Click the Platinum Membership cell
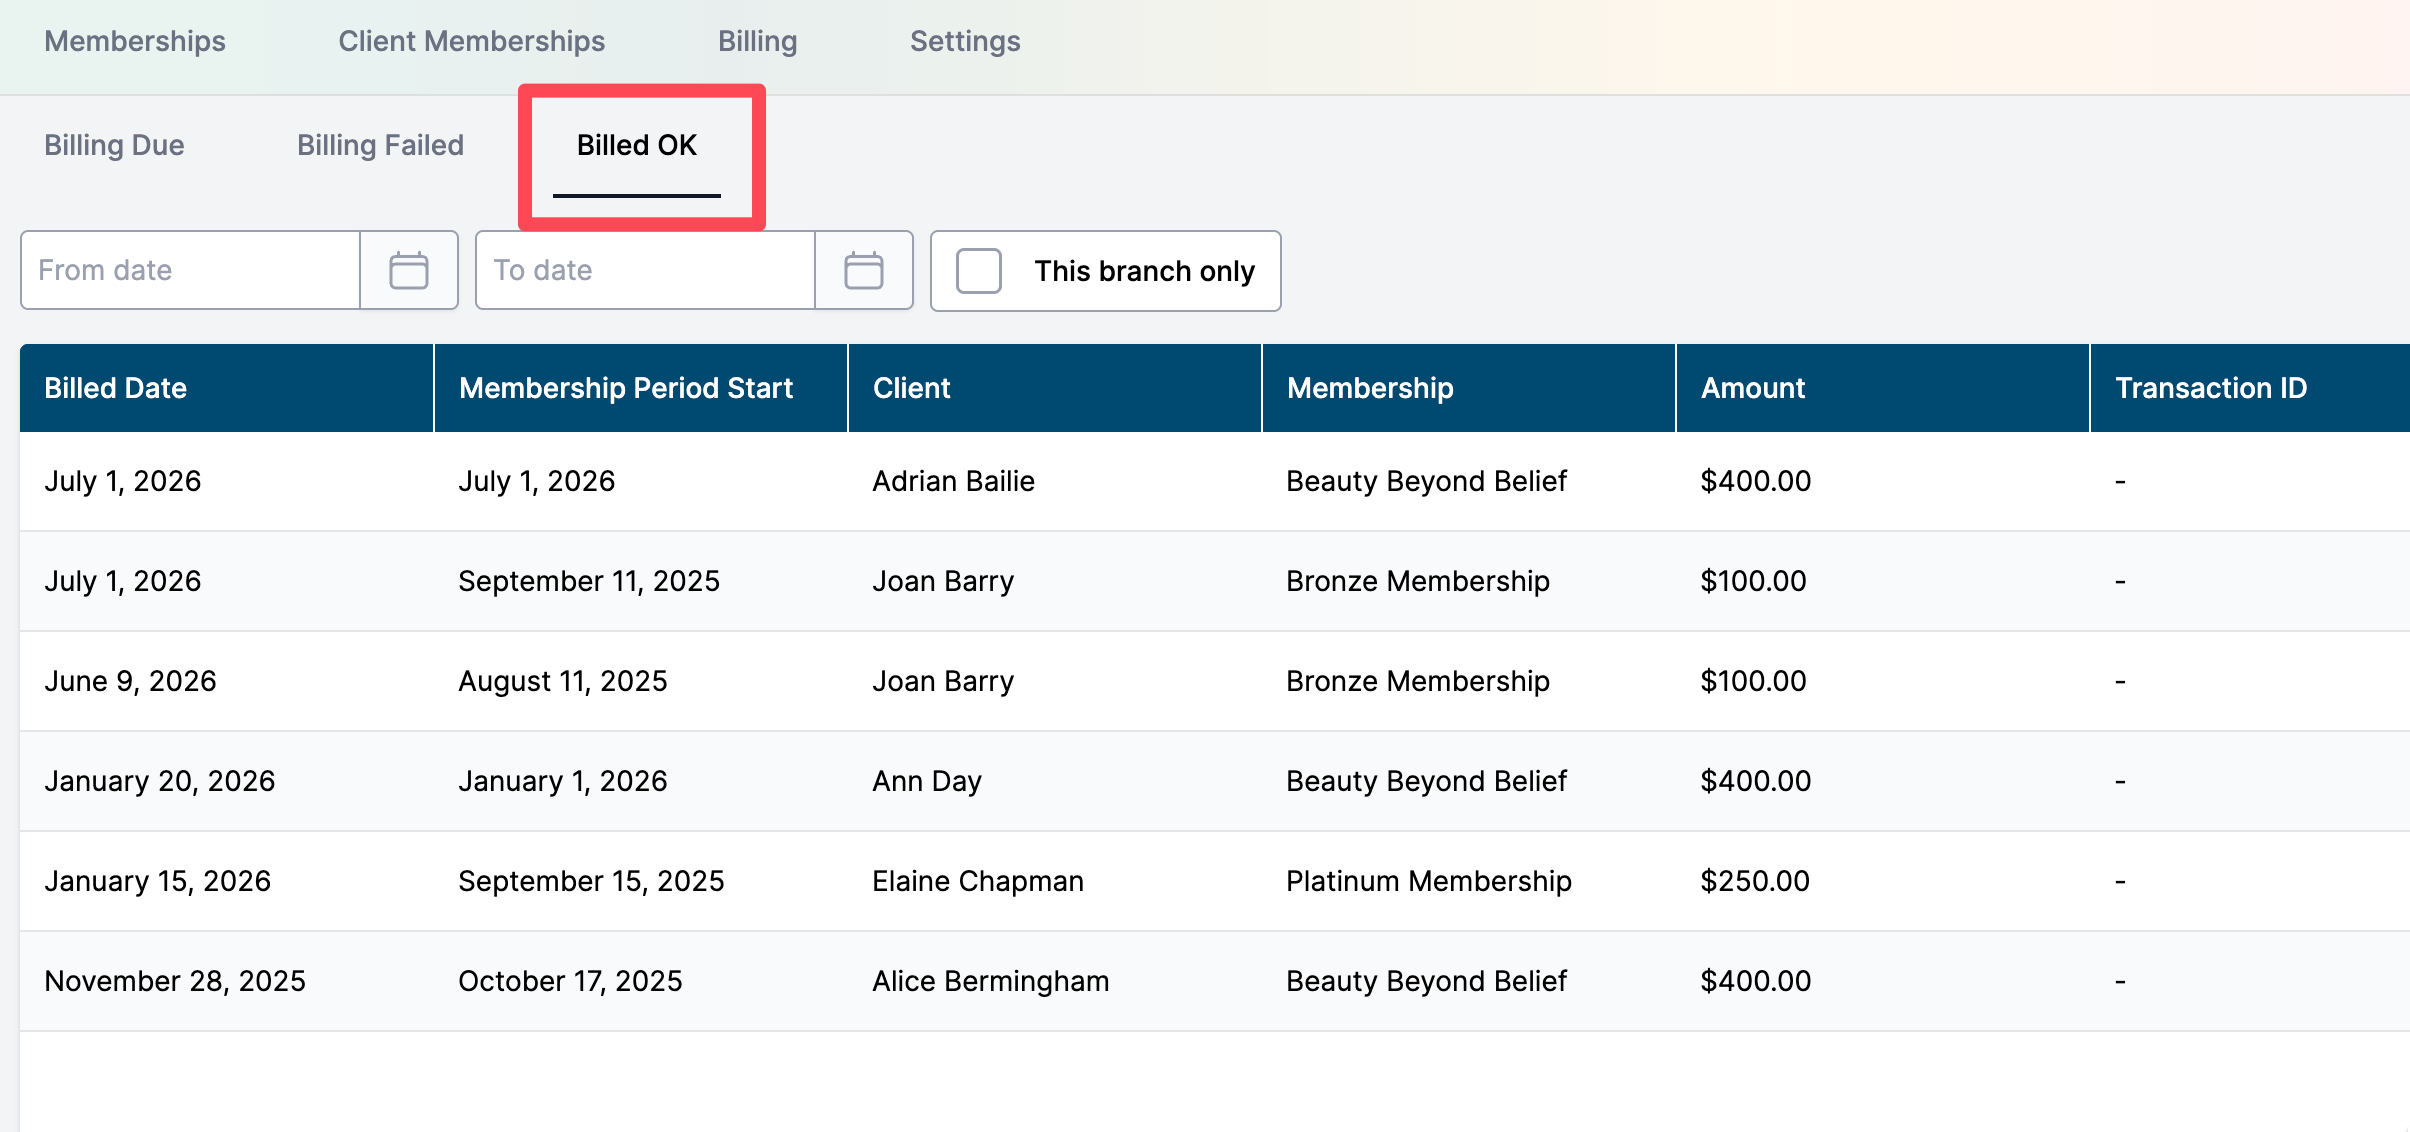This screenshot has width=2410, height=1132. (x=1429, y=881)
